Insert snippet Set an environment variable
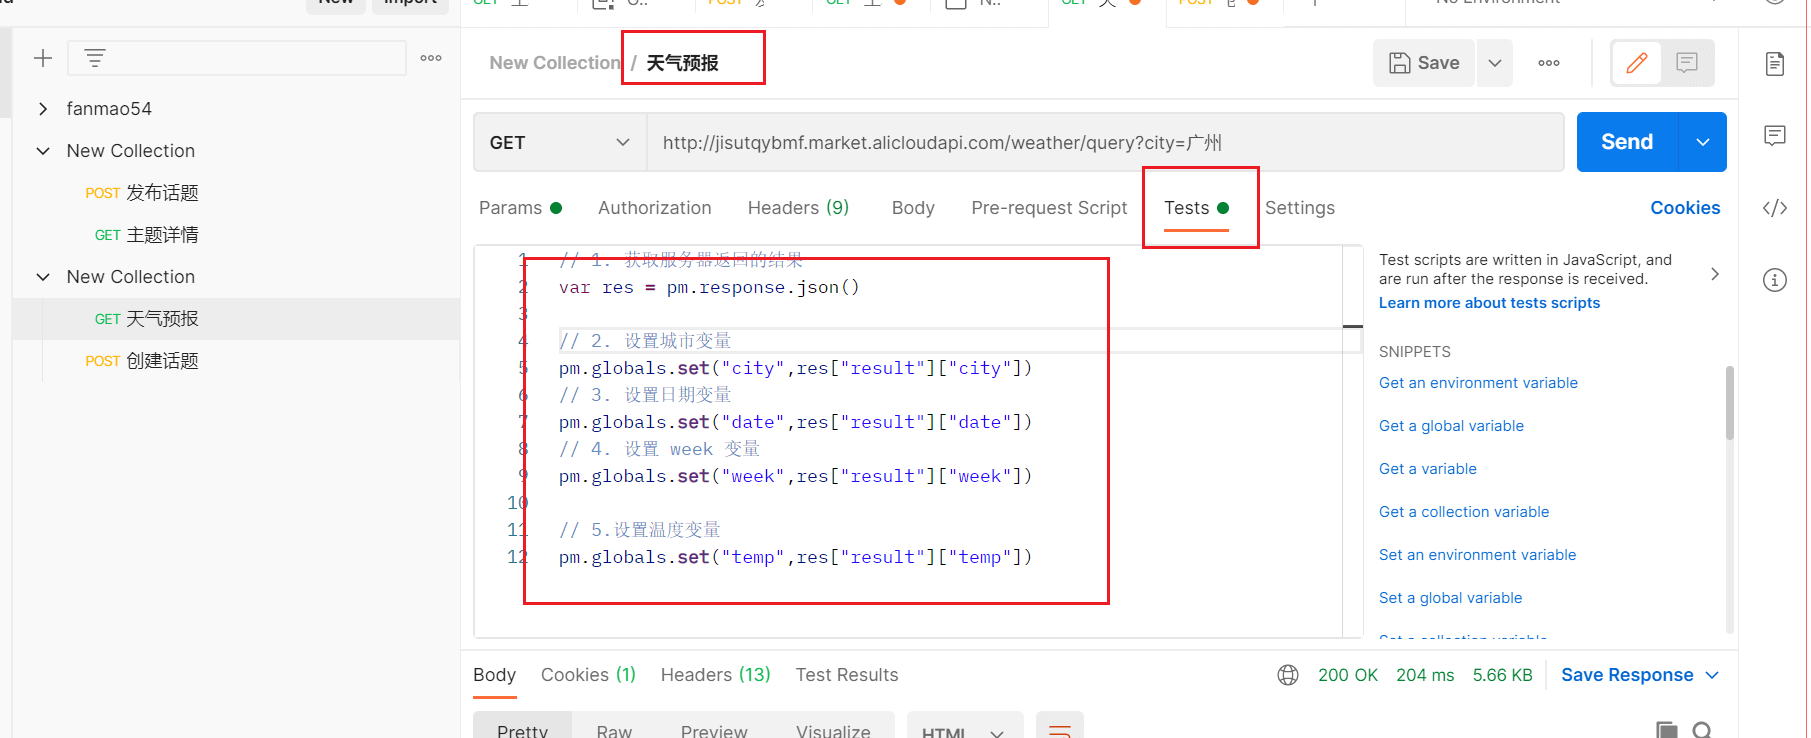 click(x=1477, y=555)
